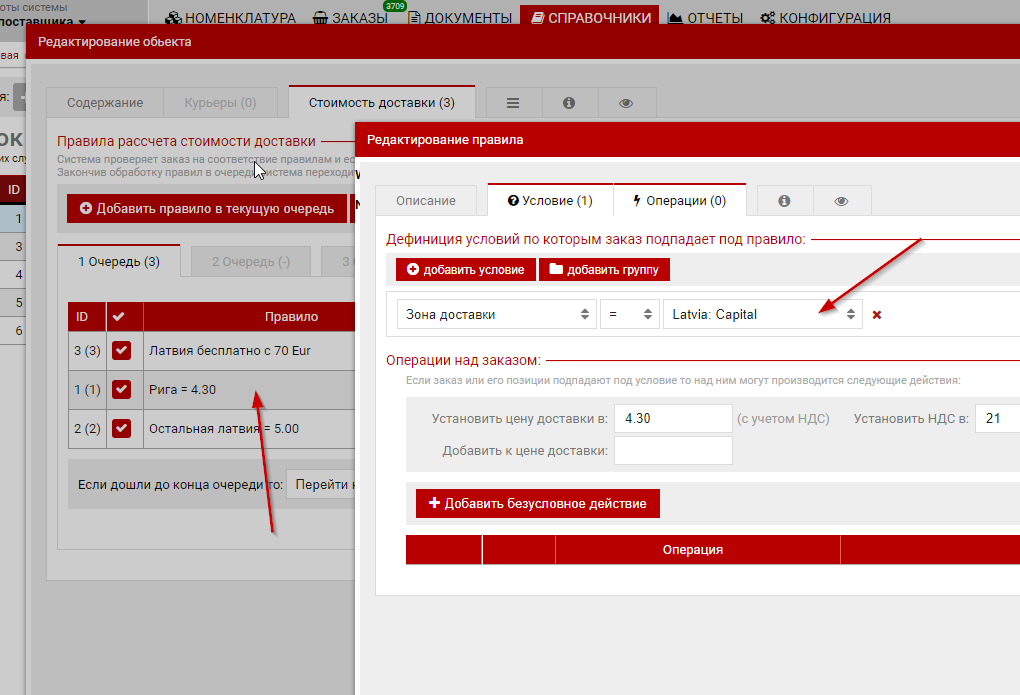Open Конфигурация in top menu

click(825, 18)
